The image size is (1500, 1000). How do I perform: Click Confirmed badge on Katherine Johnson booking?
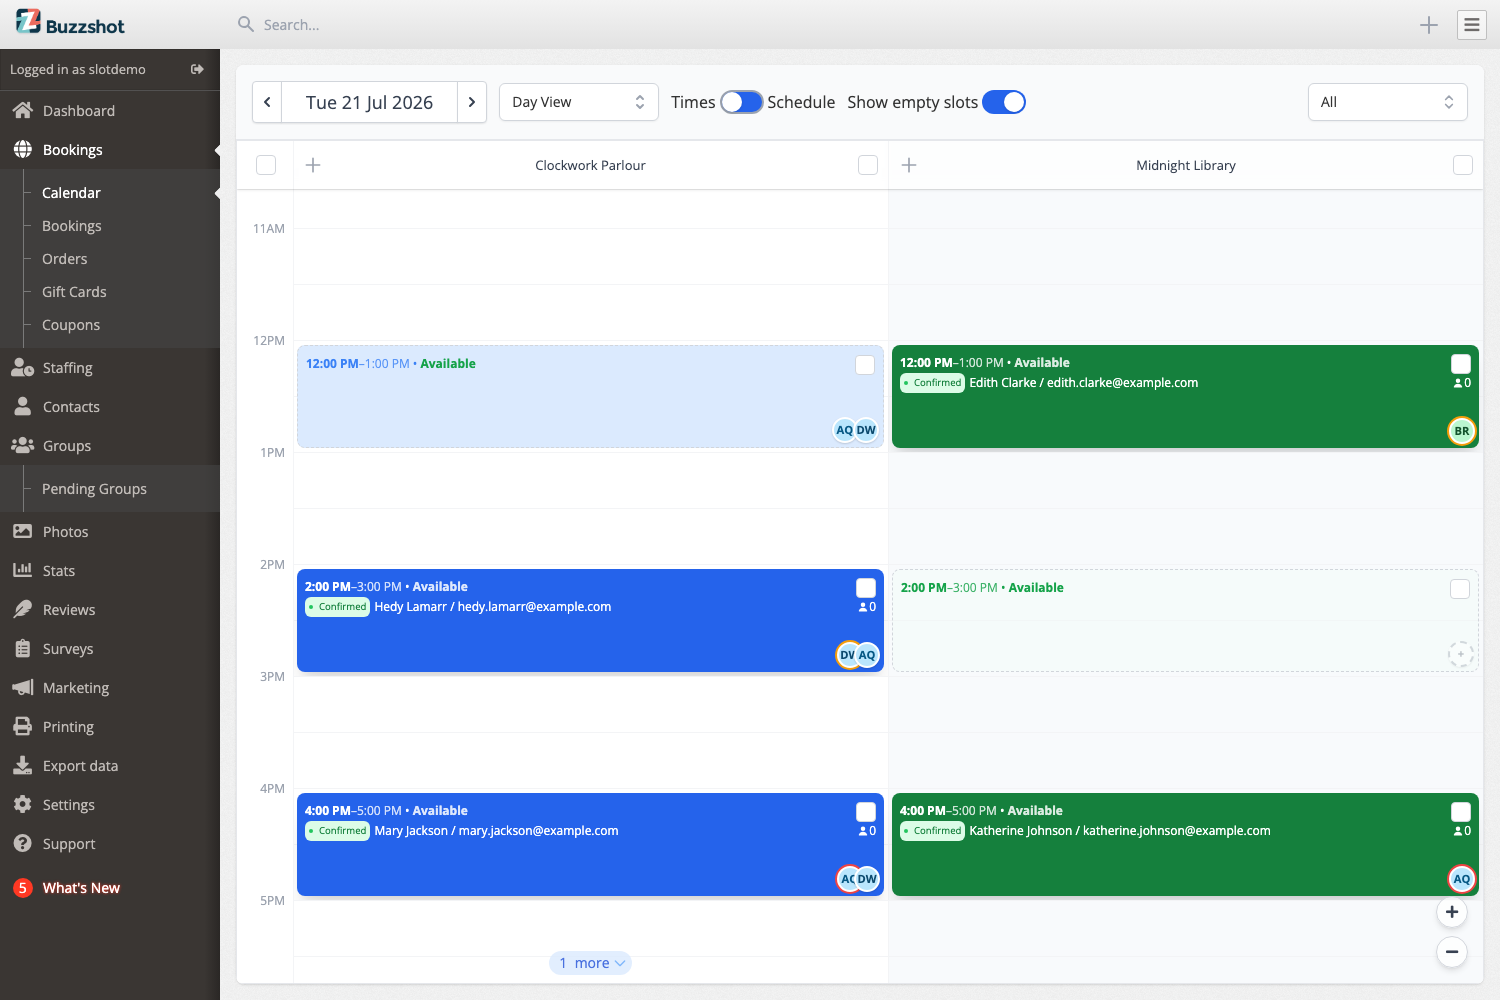click(932, 831)
